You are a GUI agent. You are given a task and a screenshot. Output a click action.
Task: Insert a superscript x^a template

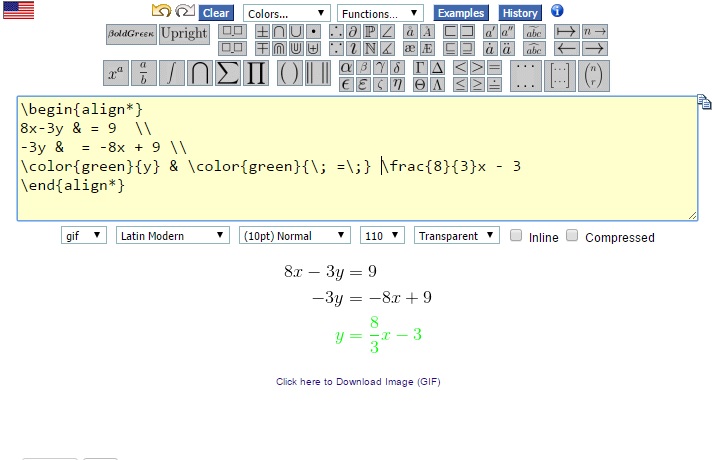coord(116,73)
